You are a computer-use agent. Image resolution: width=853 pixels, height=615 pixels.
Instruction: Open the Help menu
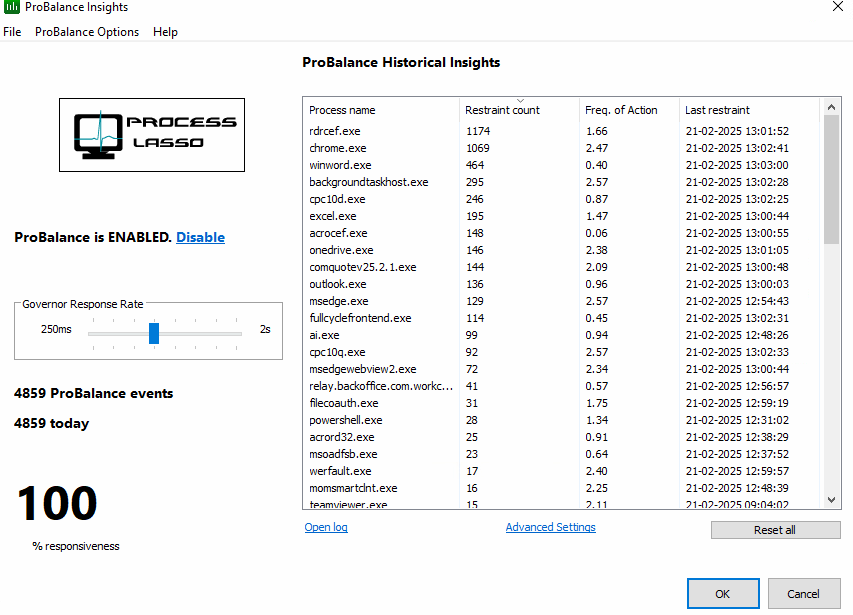(165, 32)
